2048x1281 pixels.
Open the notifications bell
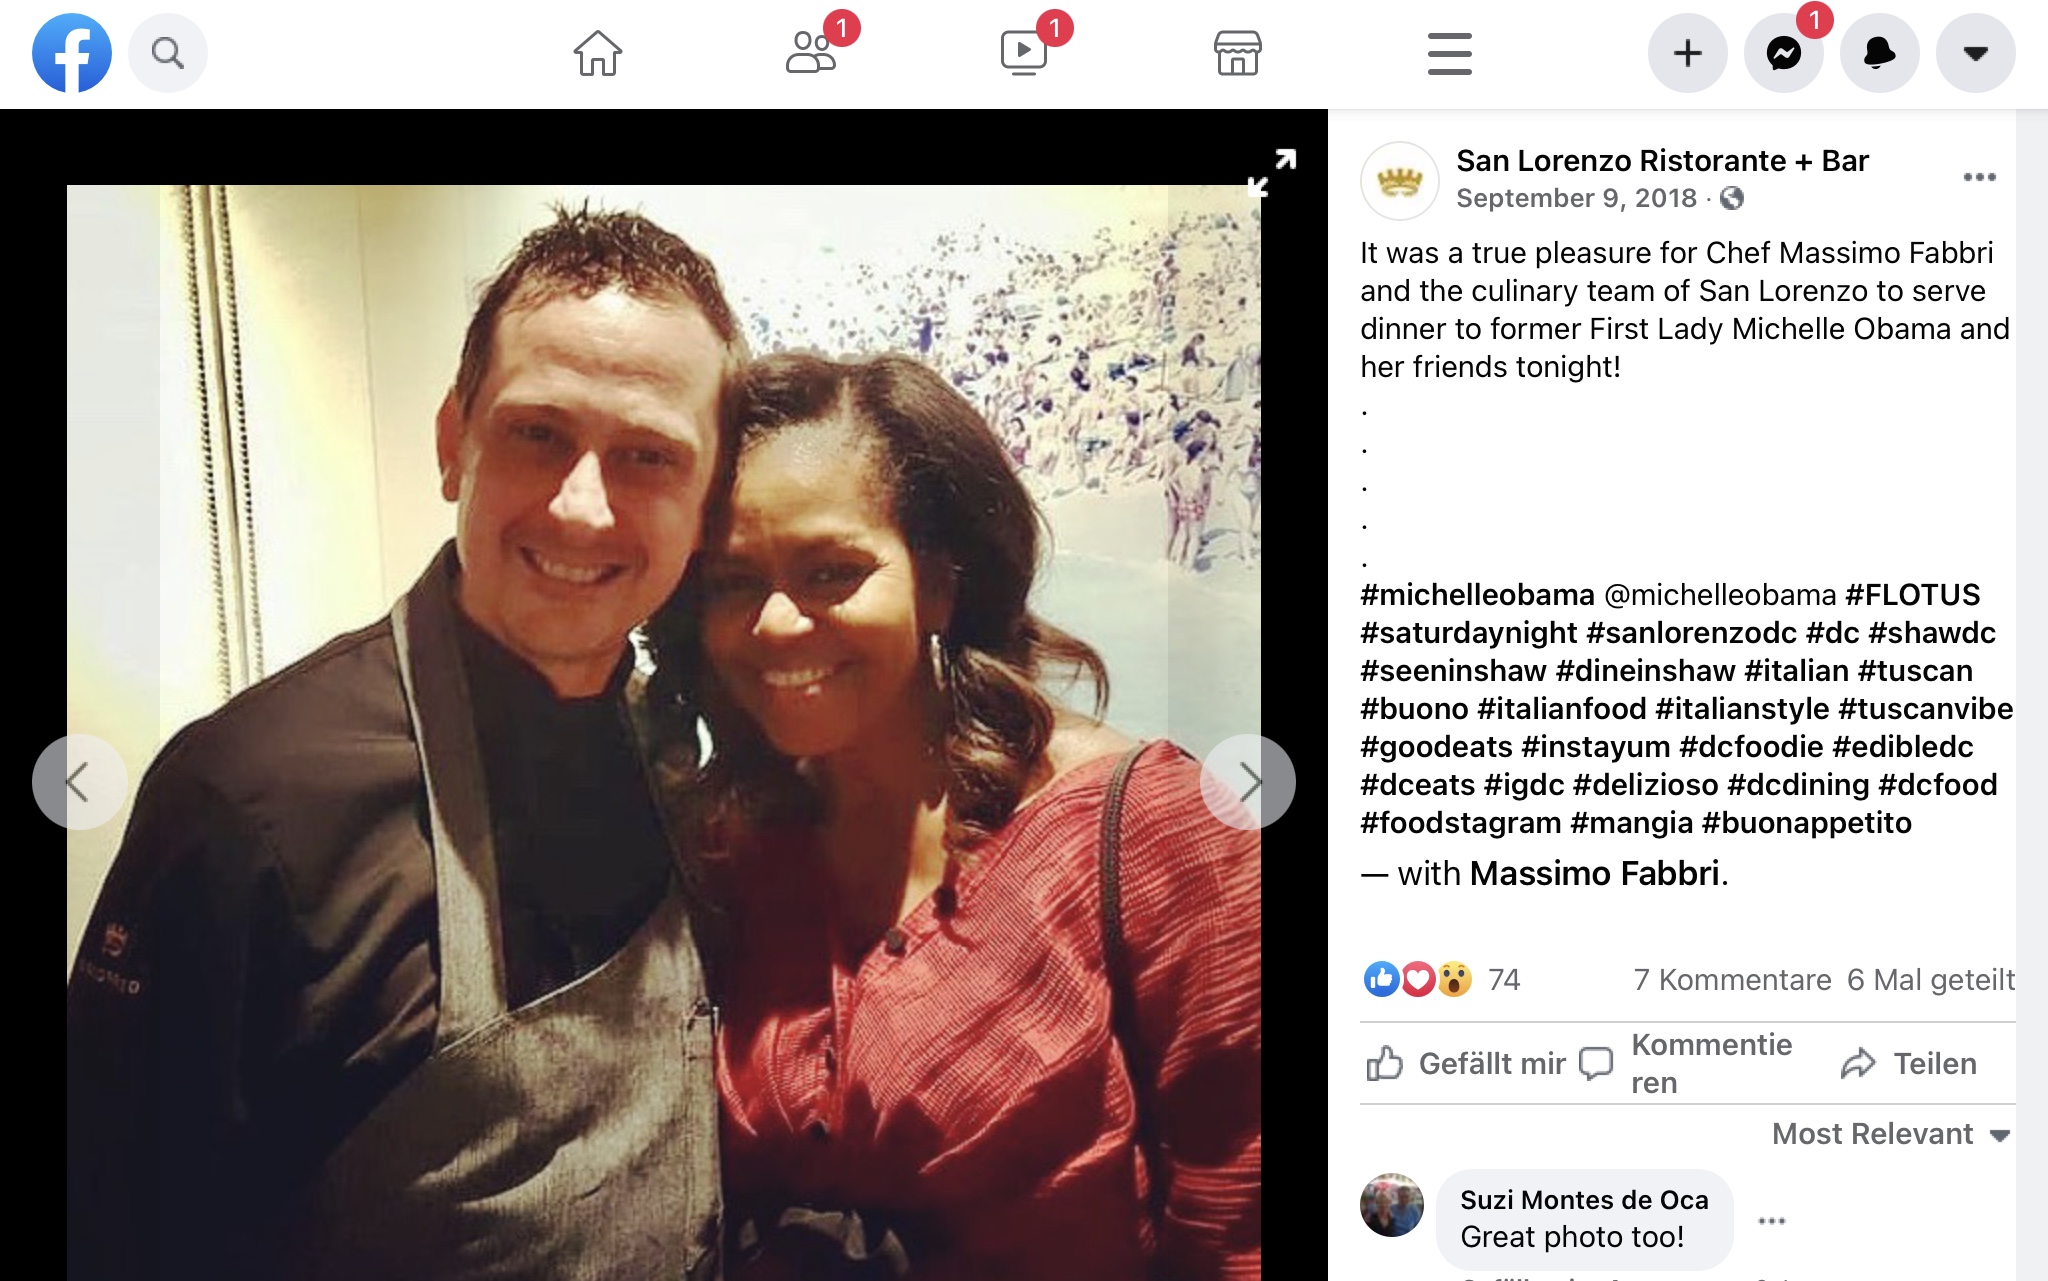[1880, 53]
